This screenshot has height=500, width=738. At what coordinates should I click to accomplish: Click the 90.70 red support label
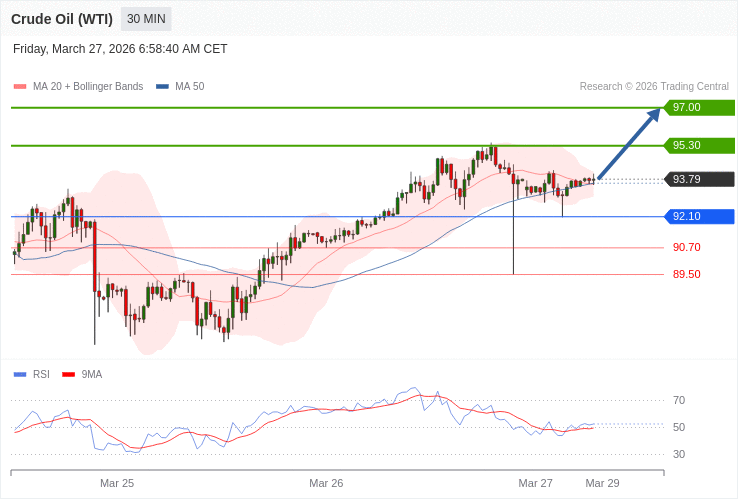pos(686,247)
